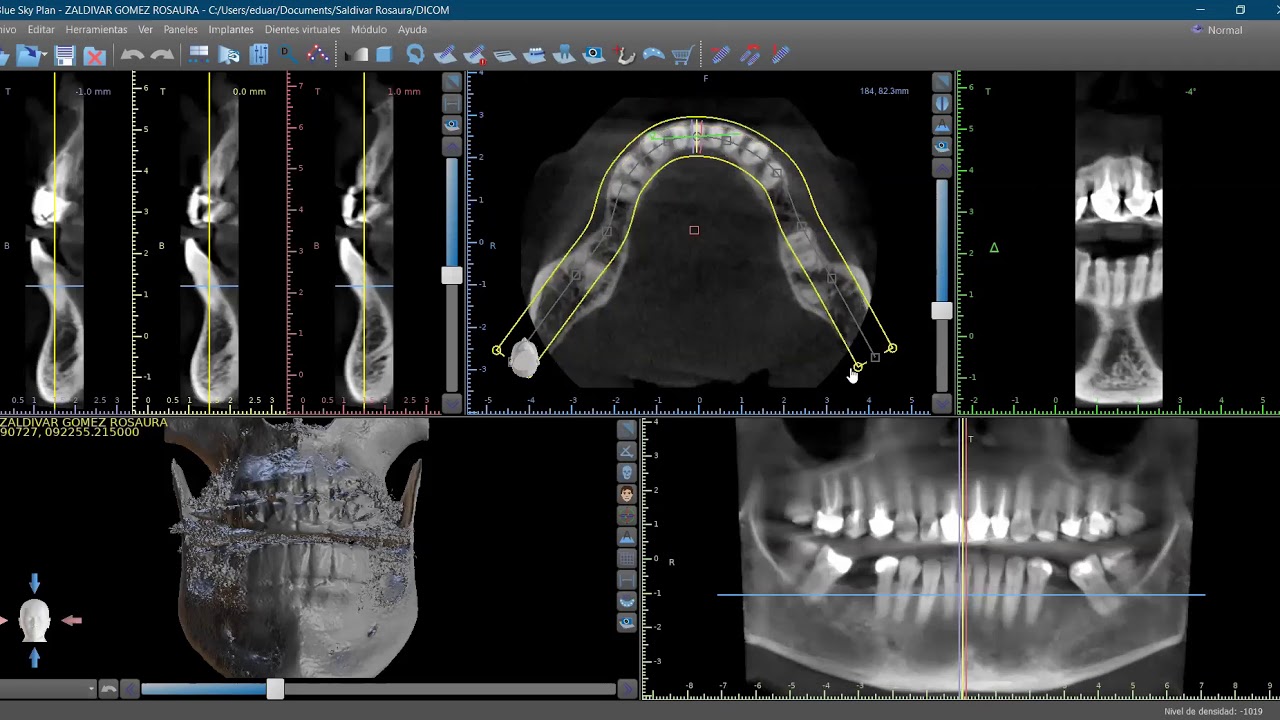Click the red hook anchor toolbar icon
Image resolution: width=1280 pixels, height=720 pixels.
pyautogui.click(x=624, y=55)
